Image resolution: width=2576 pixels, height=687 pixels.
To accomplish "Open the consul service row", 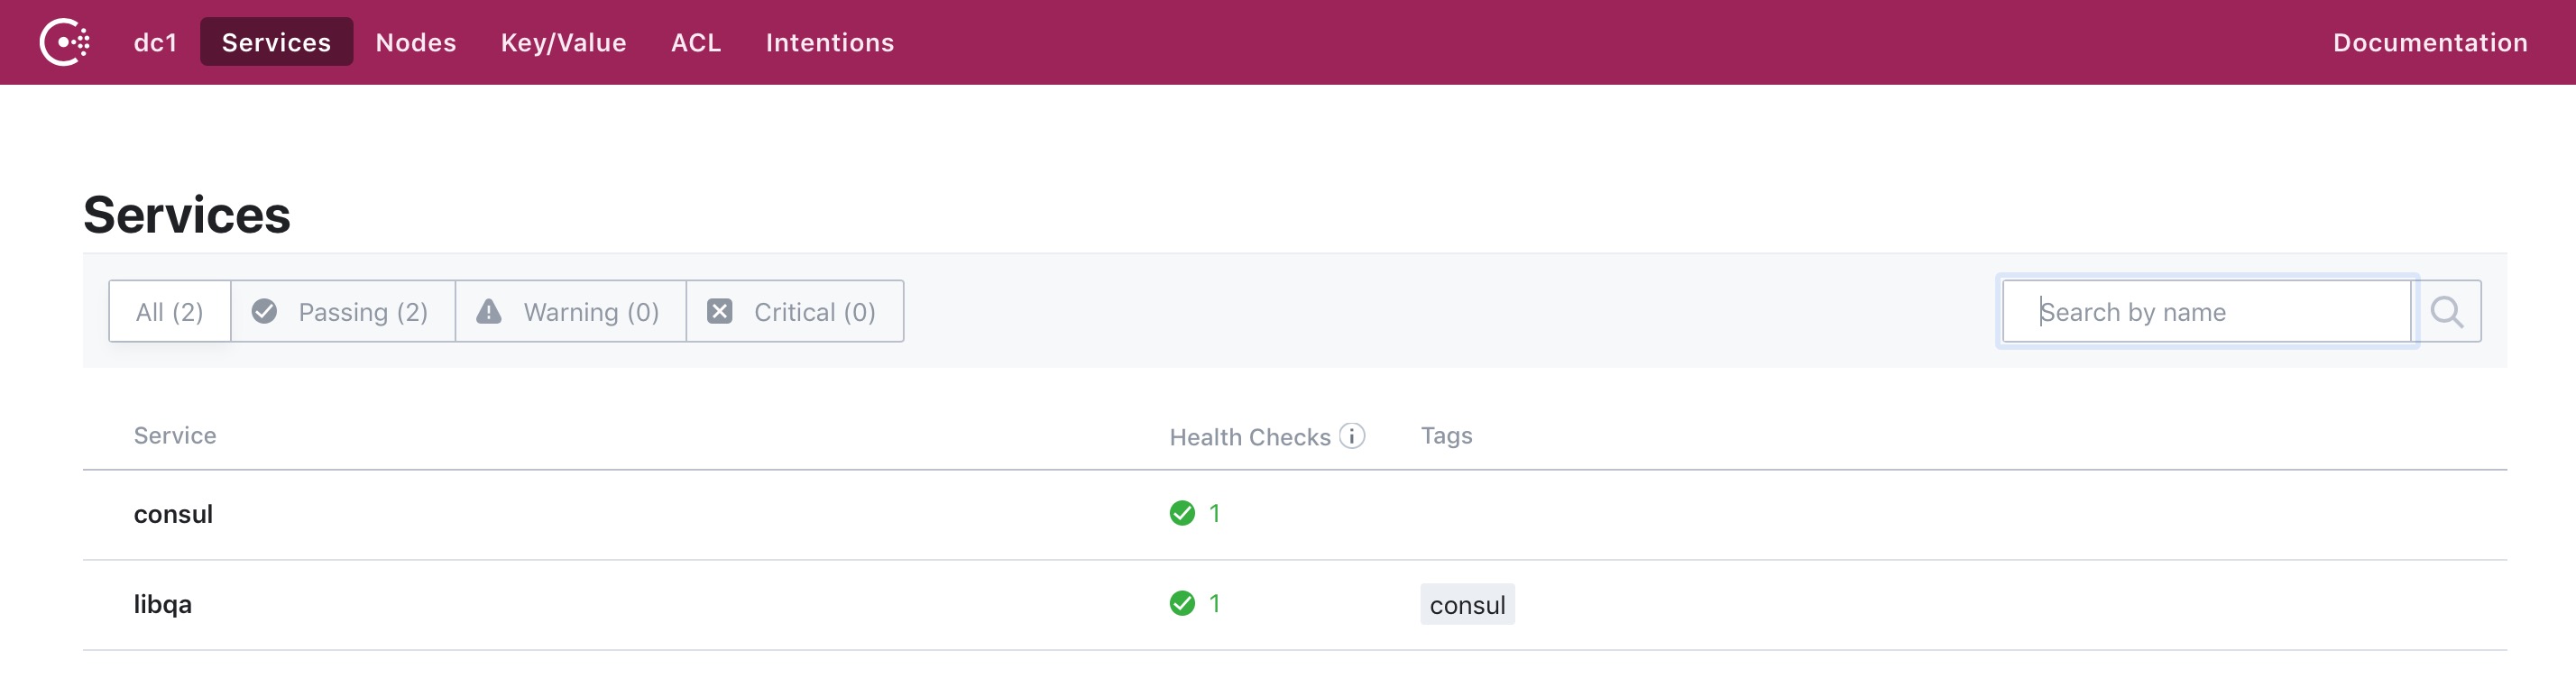I will pos(1295,514).
